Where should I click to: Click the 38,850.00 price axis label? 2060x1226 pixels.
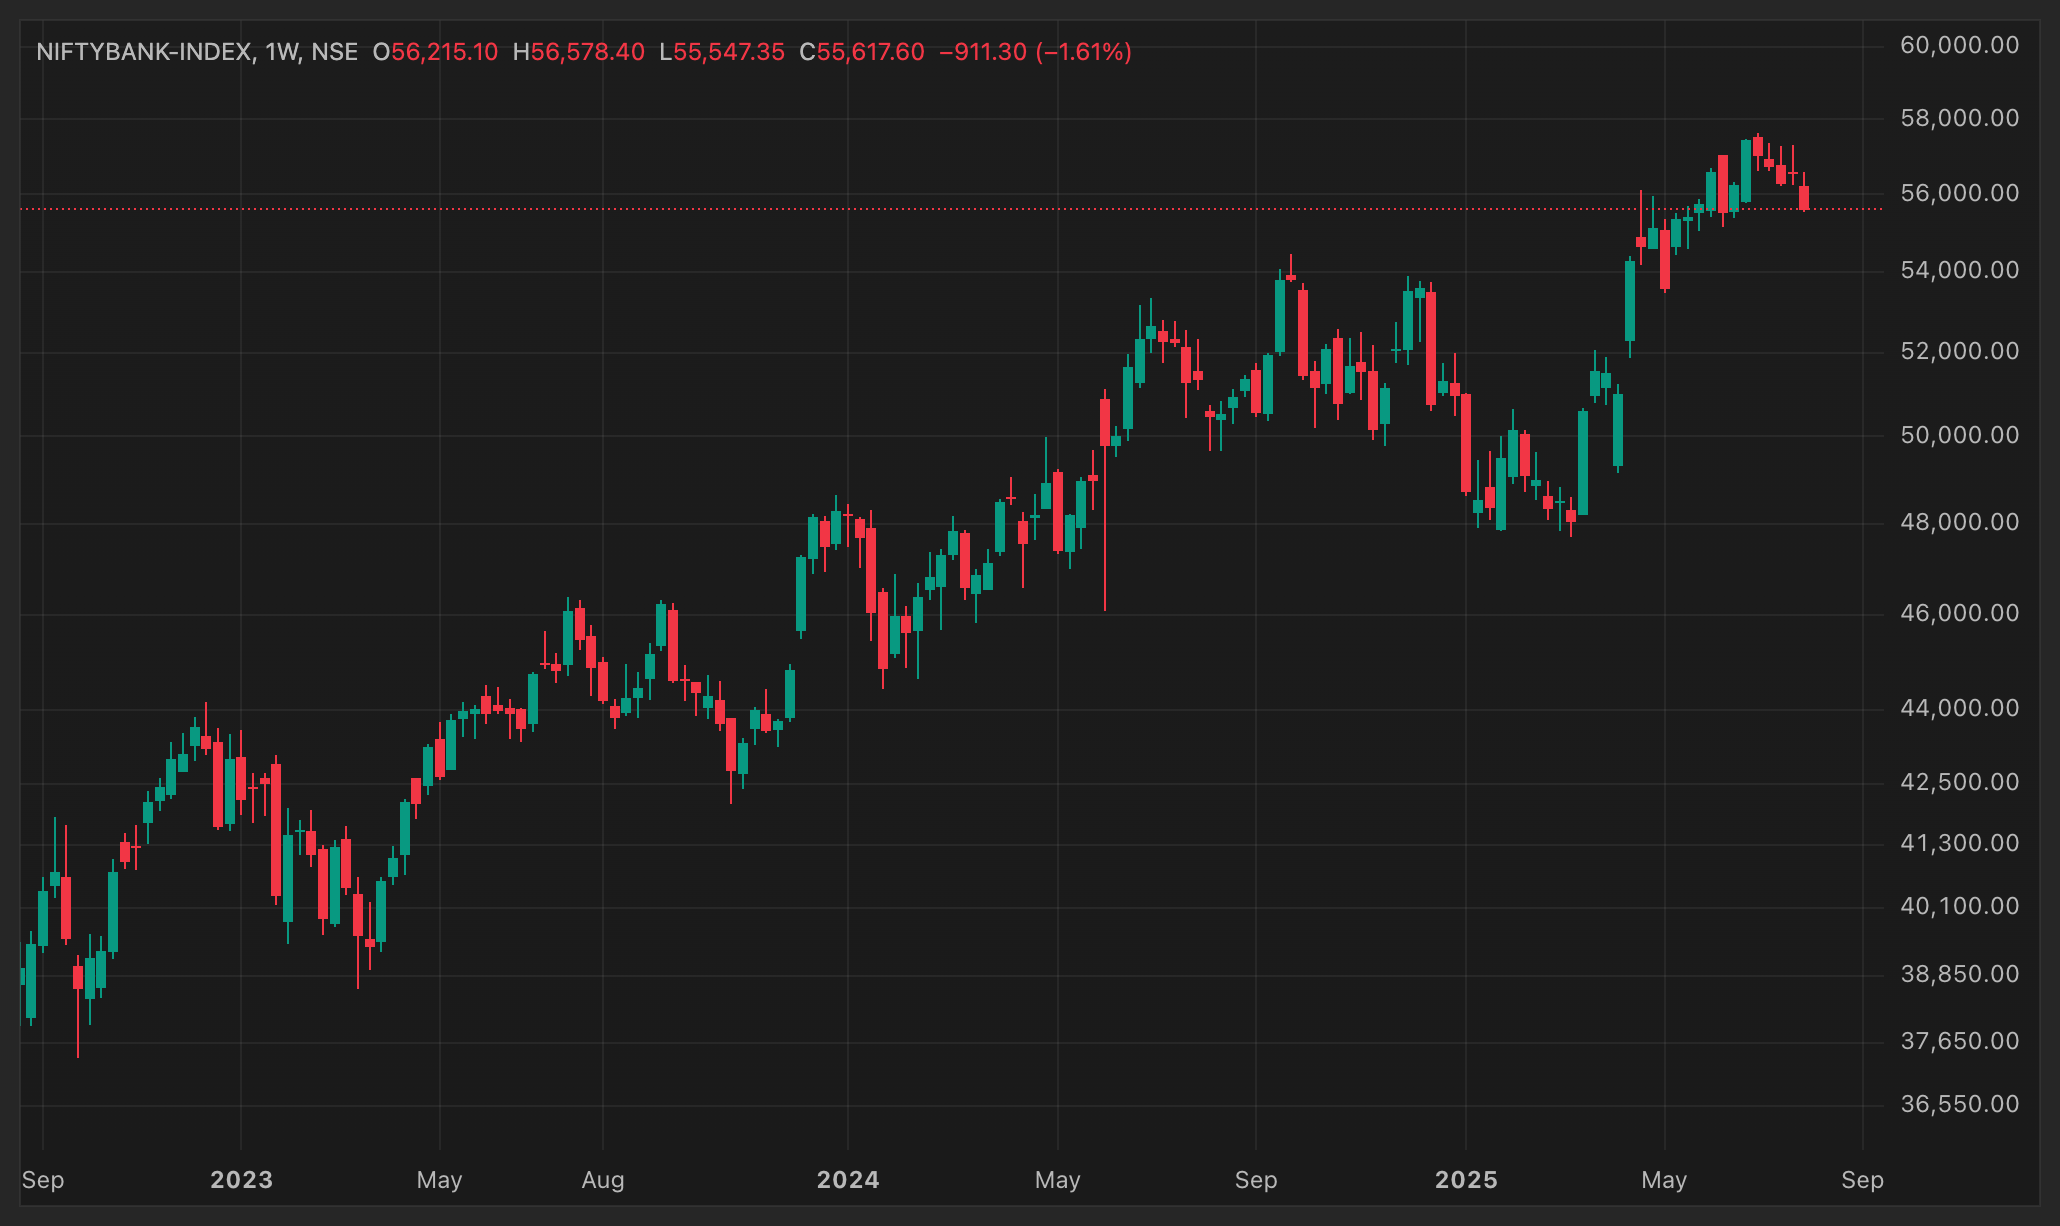(1959, 974)
